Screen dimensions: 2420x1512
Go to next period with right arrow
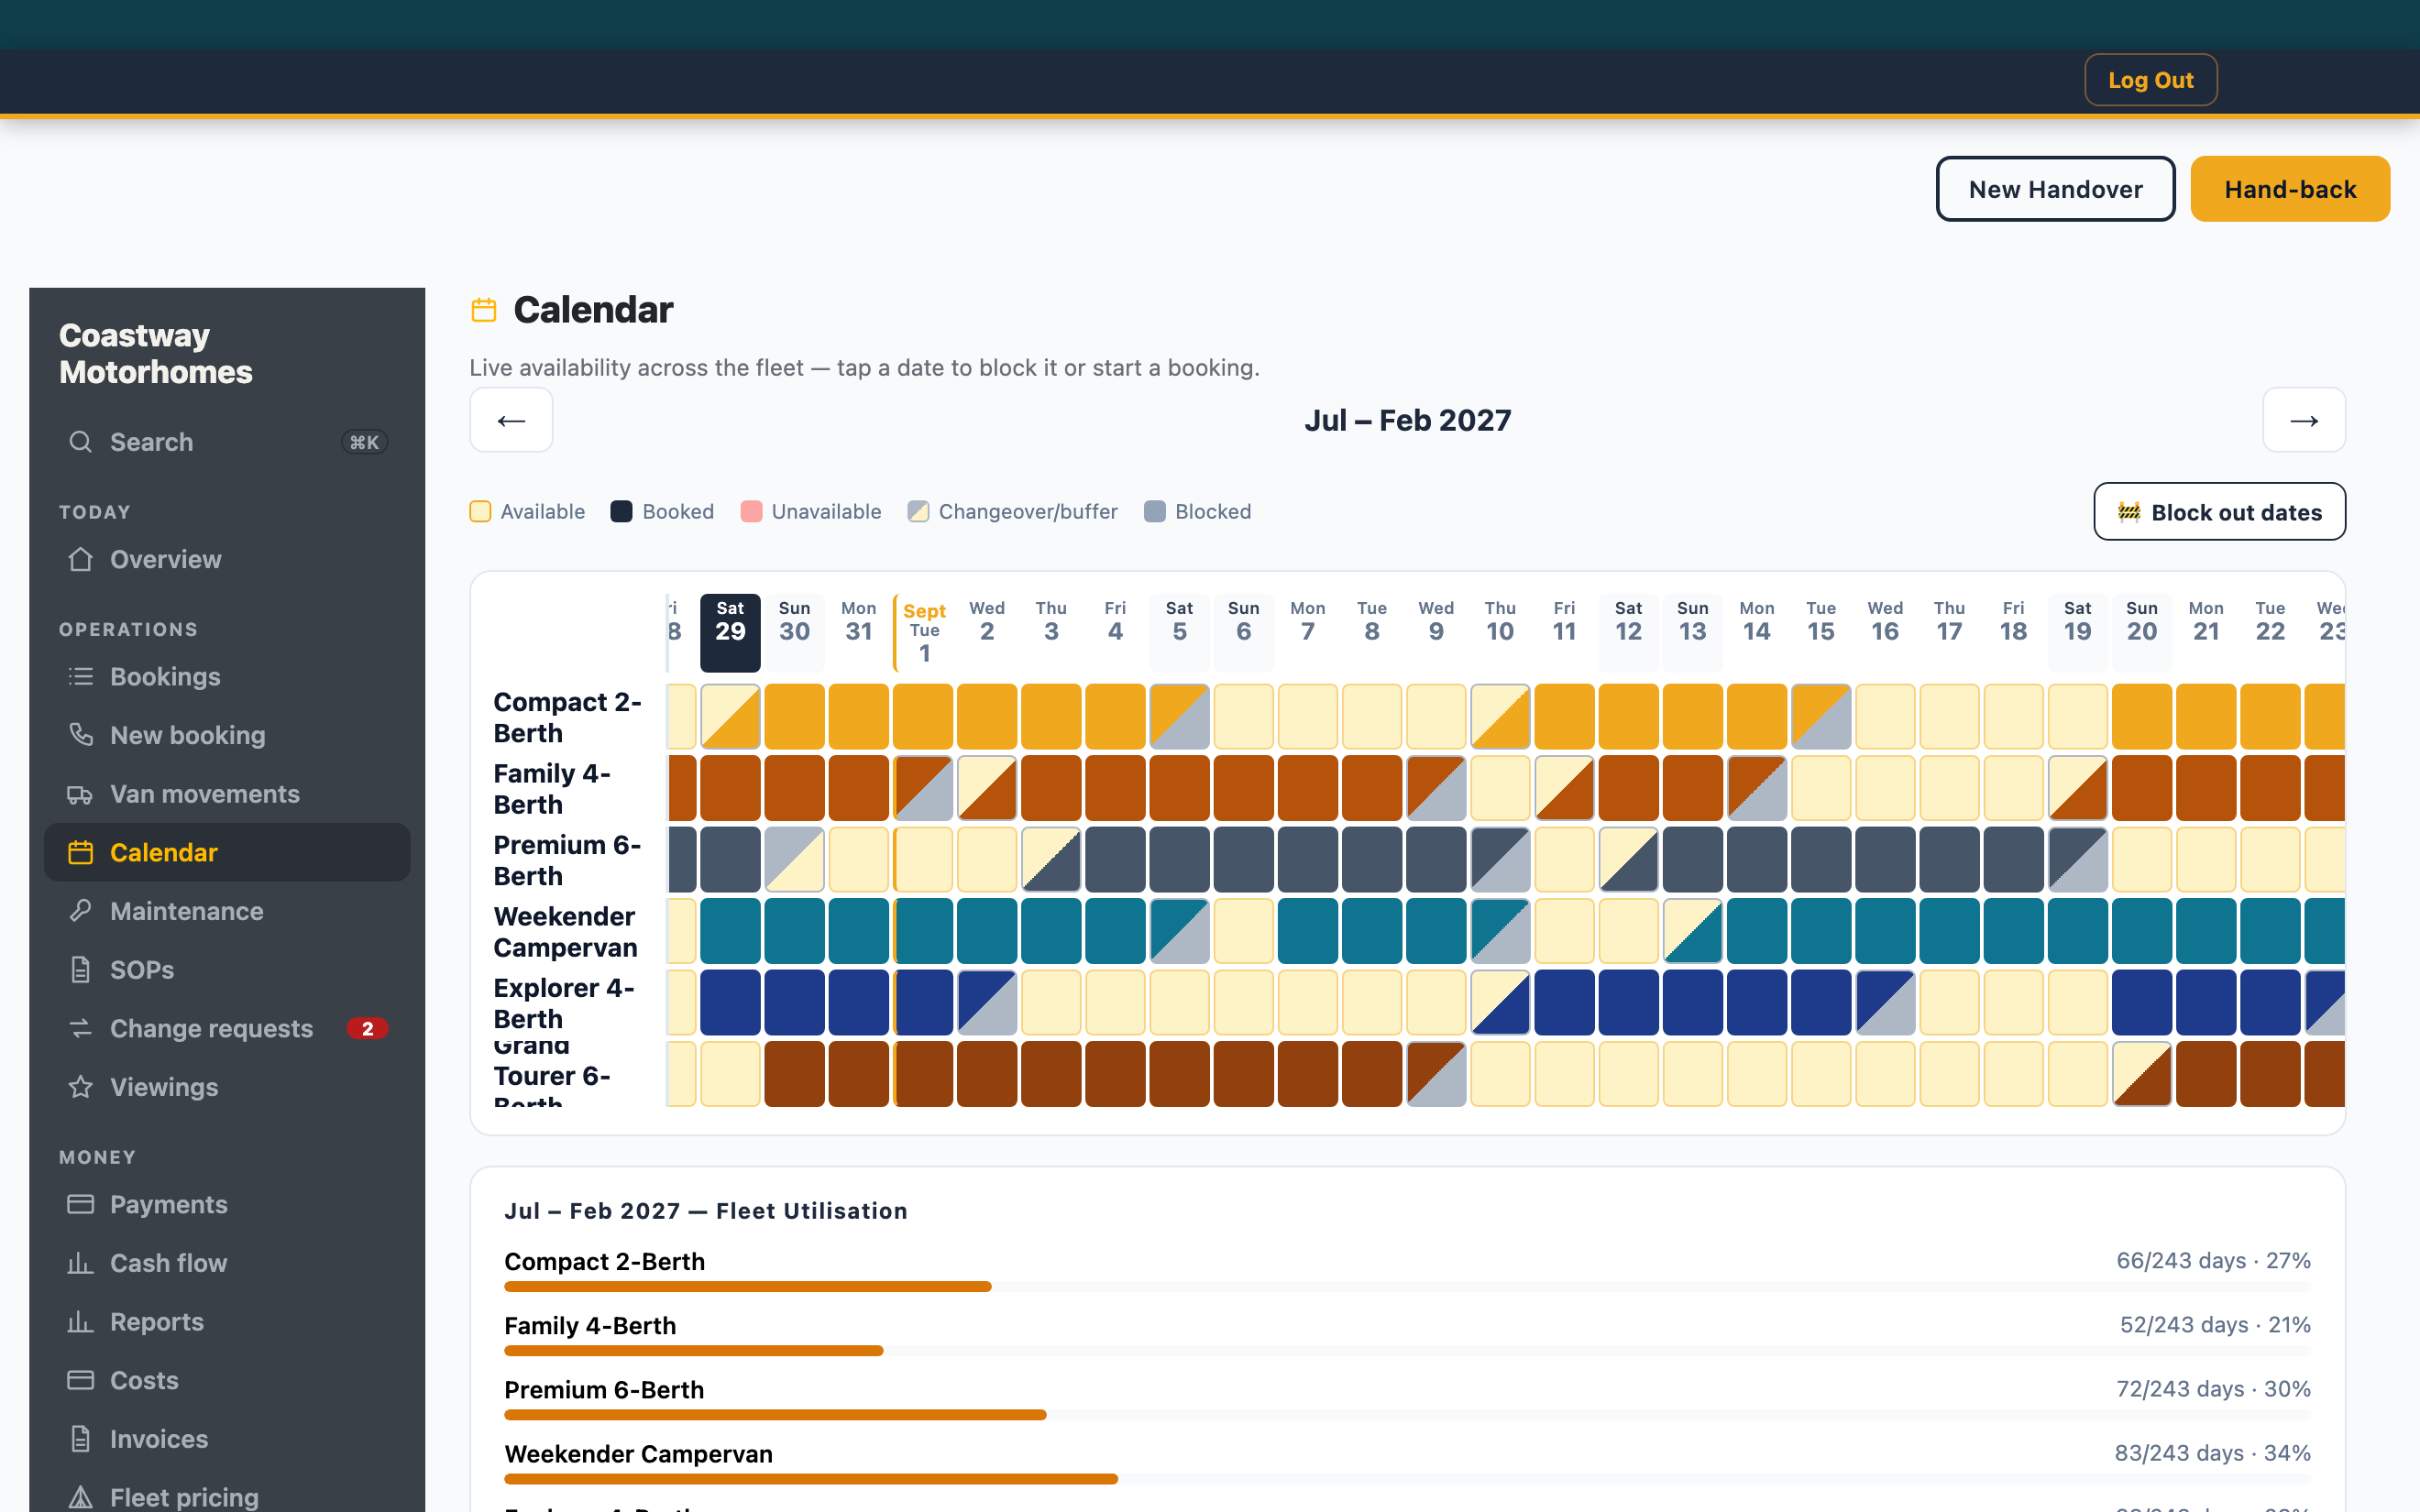tap(2304, 420)
